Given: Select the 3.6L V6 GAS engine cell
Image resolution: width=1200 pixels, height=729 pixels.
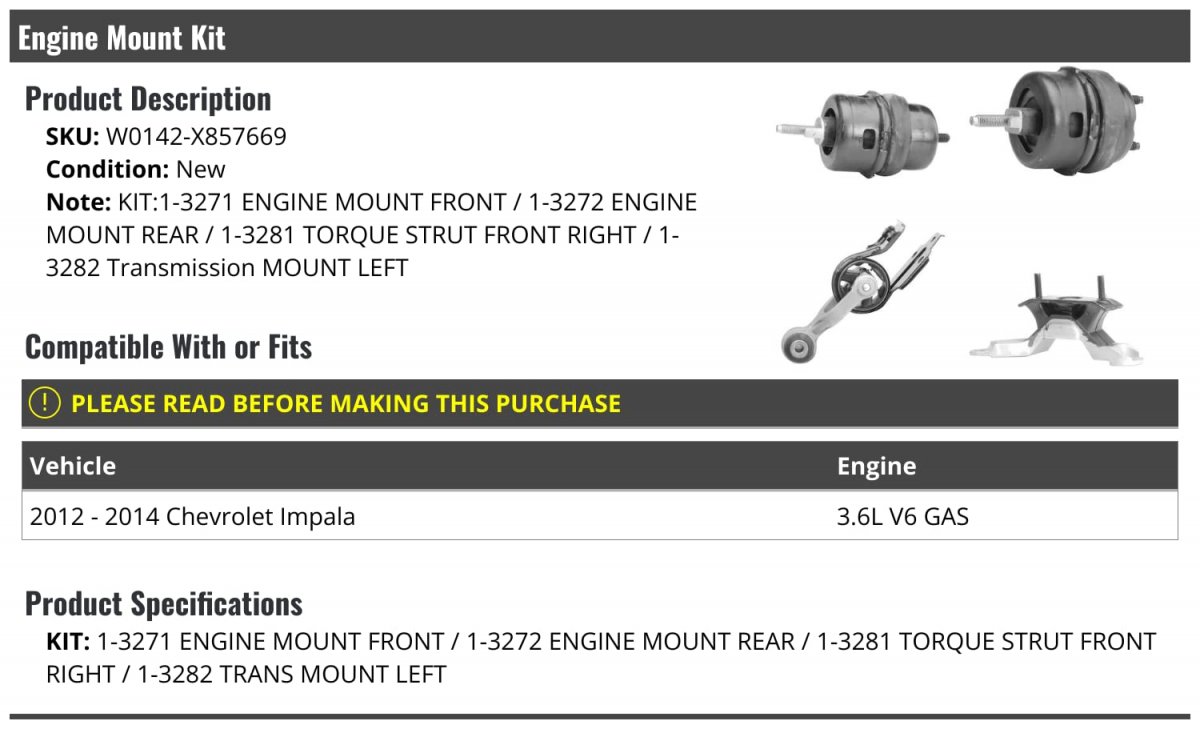Looking at the screenshot, I should (x=902, y=517).
